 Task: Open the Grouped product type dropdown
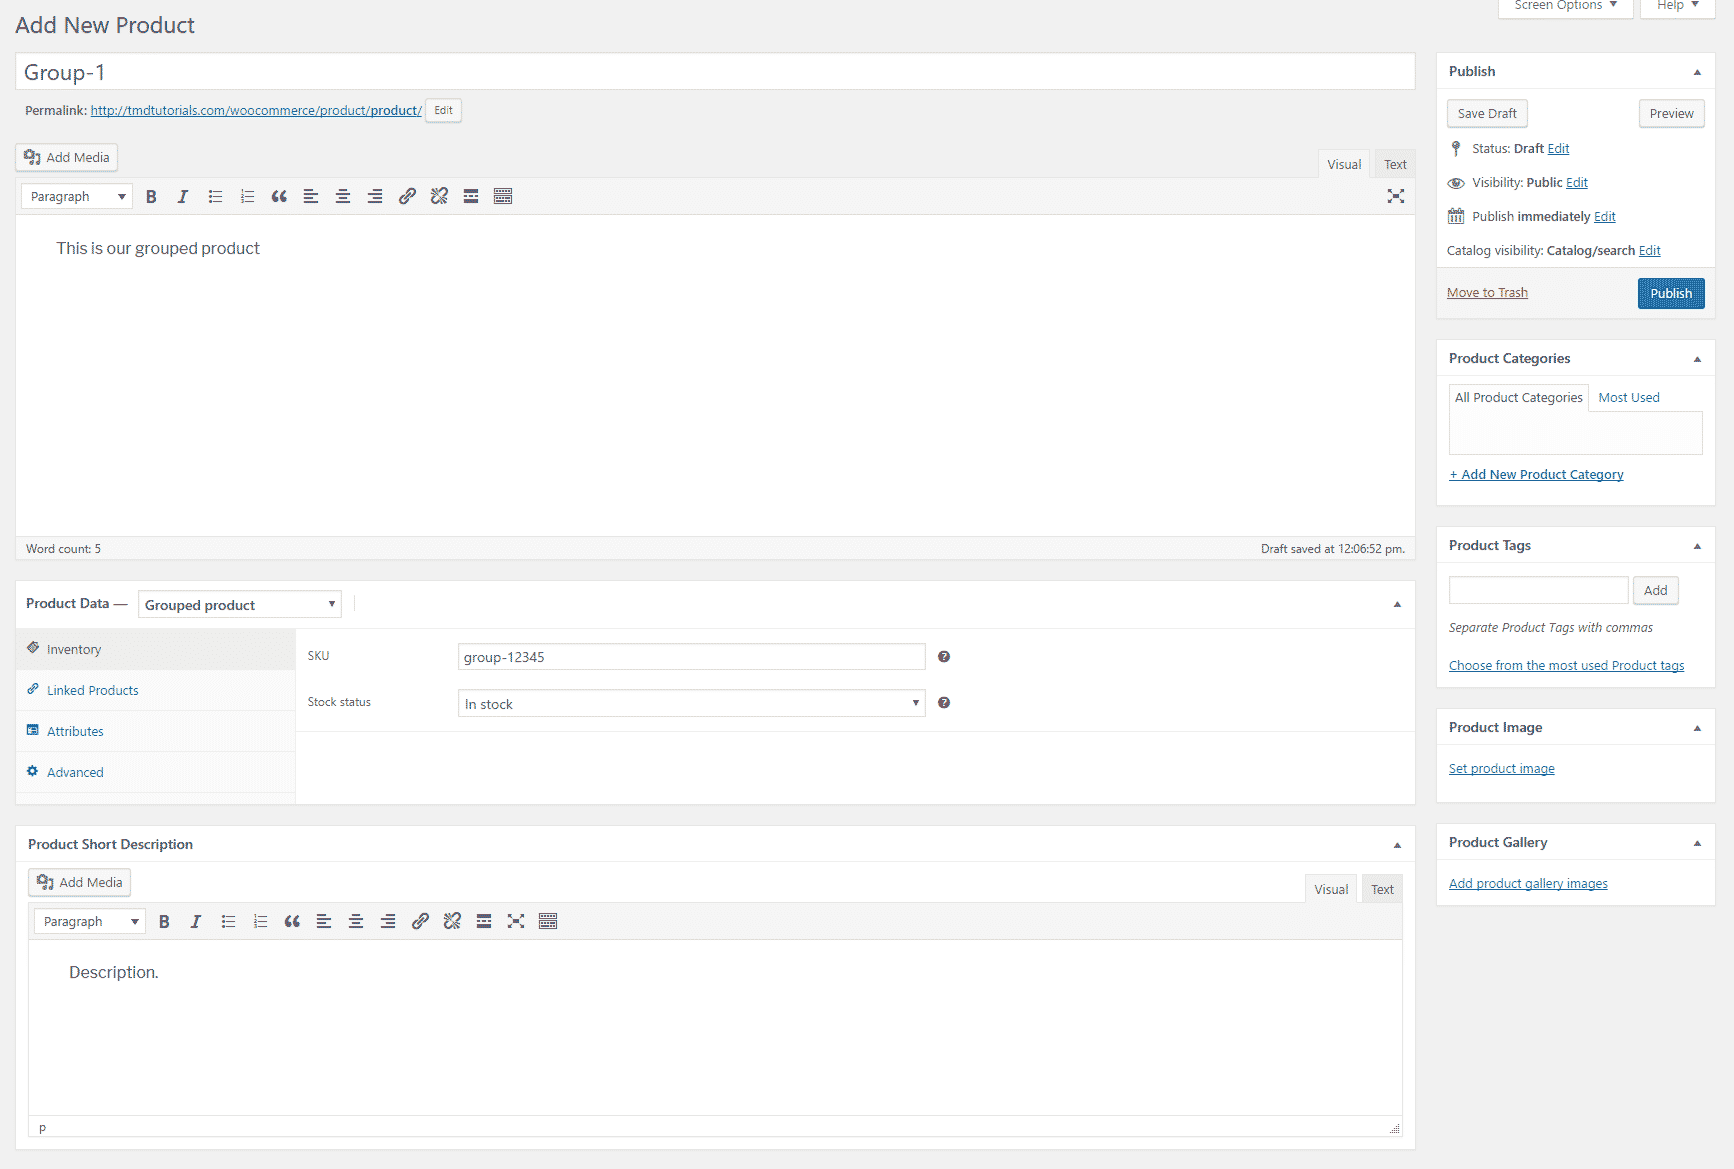point(240,605)
